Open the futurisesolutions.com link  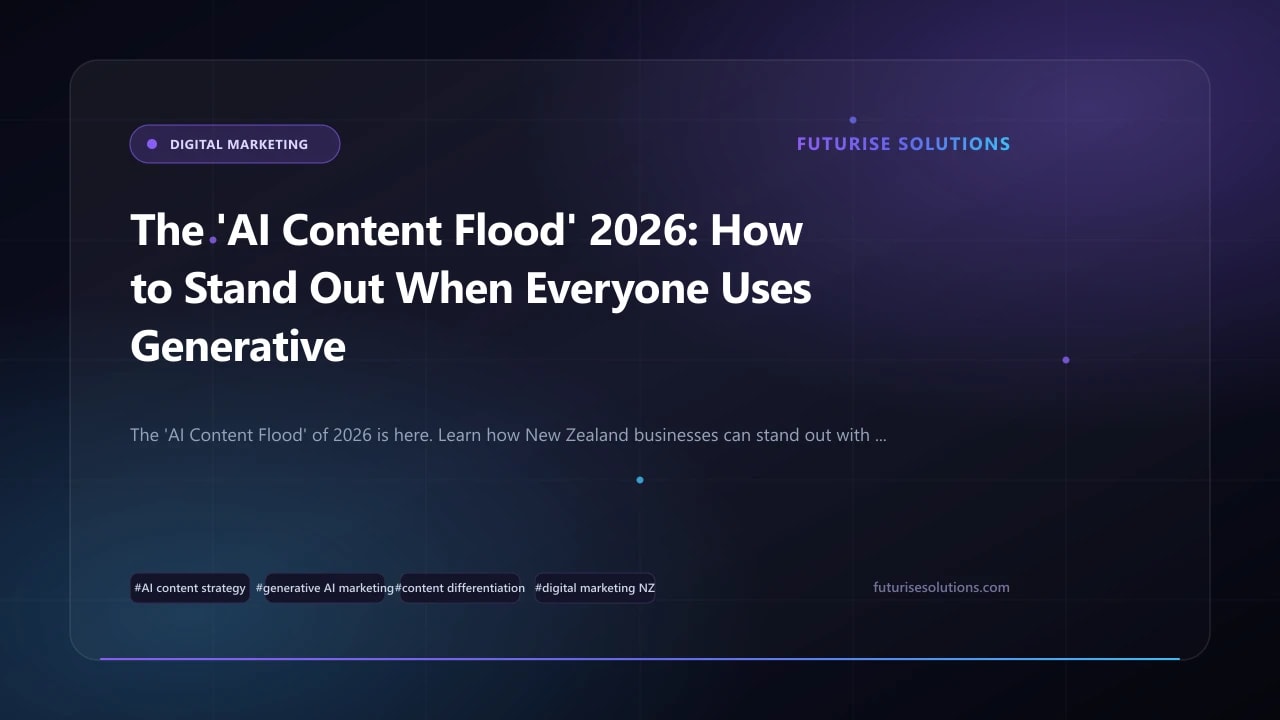pos(941,588)
